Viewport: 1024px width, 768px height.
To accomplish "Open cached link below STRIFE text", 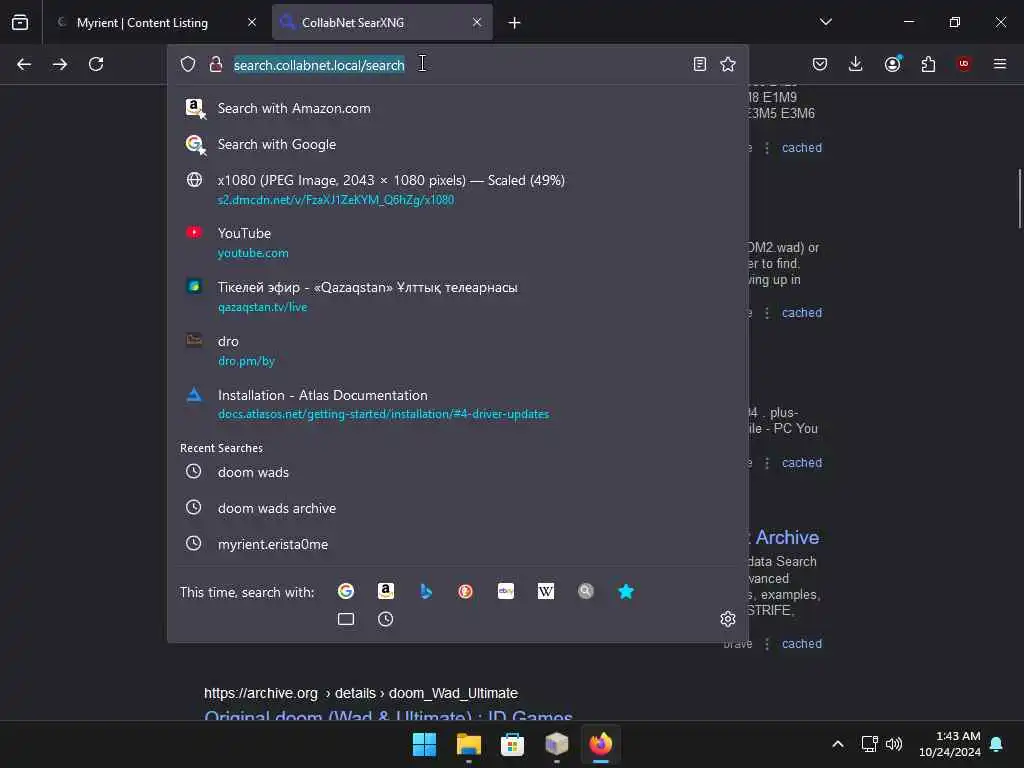I will pyautogui.click(x=802, y=644).
